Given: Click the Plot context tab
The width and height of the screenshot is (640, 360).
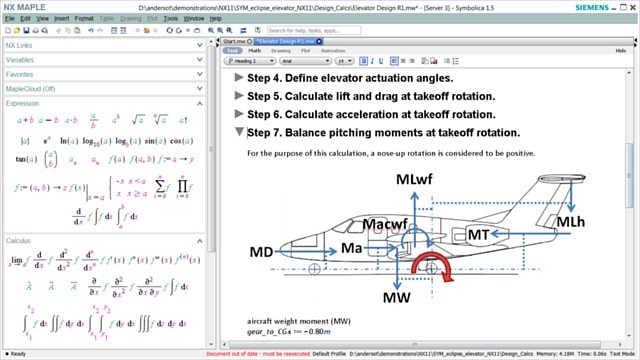Looking at the screenshot, I should coord(305,51).
